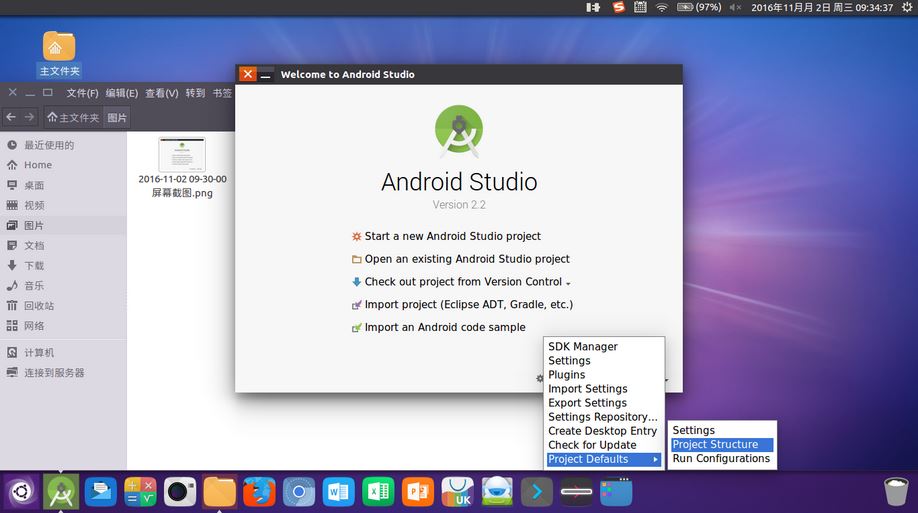This screenshot has width=918, height=513.
Task: Select Music (音乐) in sidebar
Action: point(63,286)
